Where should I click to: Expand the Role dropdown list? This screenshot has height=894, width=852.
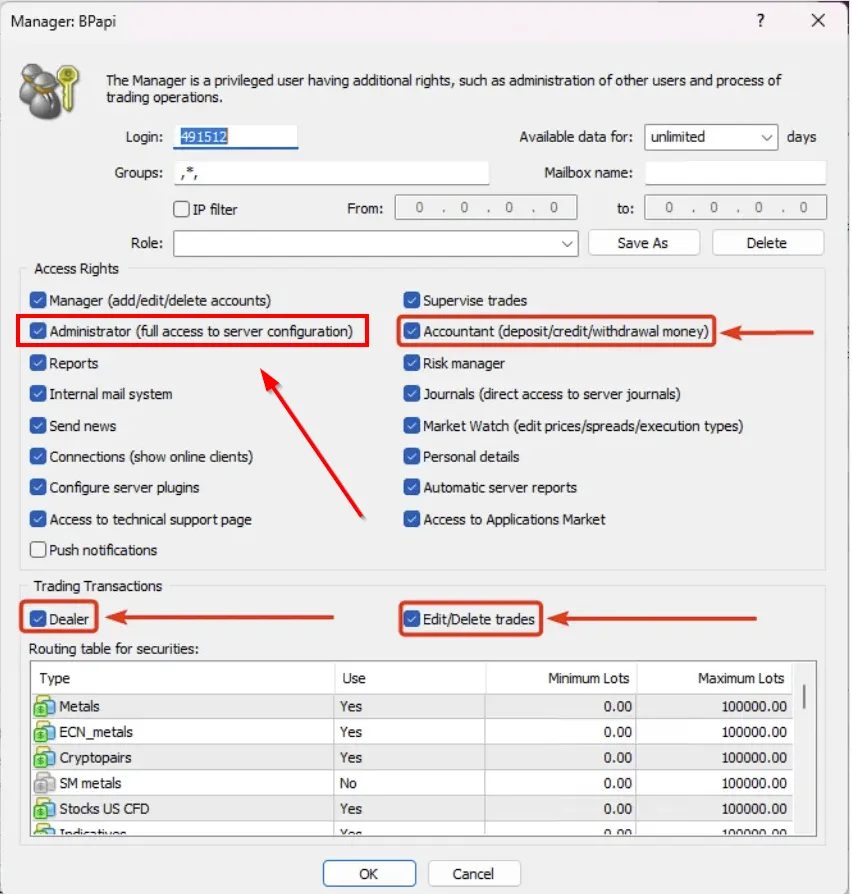pyautogui.click(x=568, y=243)
